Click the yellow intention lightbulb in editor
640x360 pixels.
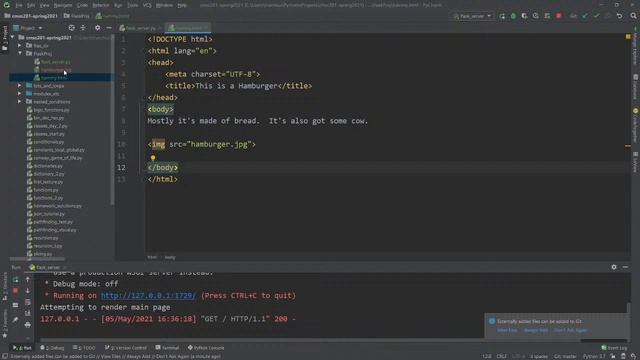click(x=153, y=158)
